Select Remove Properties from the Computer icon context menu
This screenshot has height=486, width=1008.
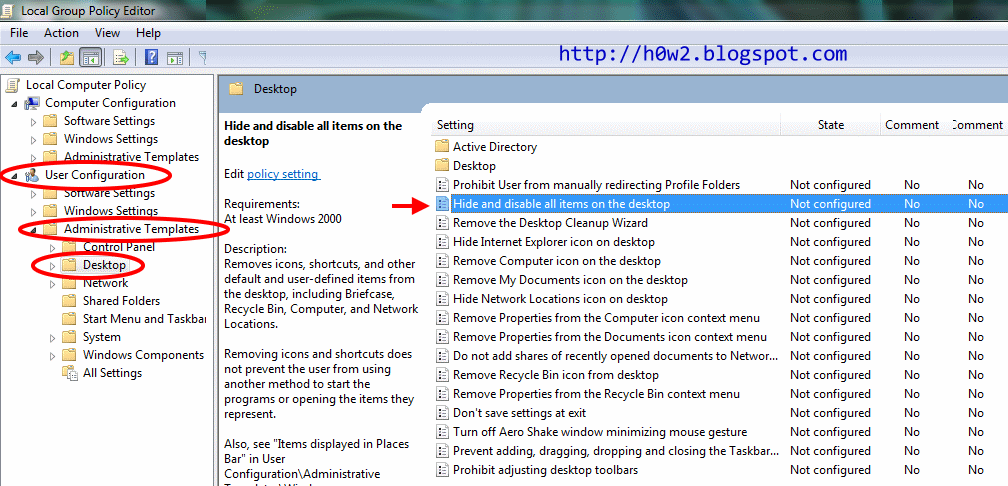tap(606, 318)
